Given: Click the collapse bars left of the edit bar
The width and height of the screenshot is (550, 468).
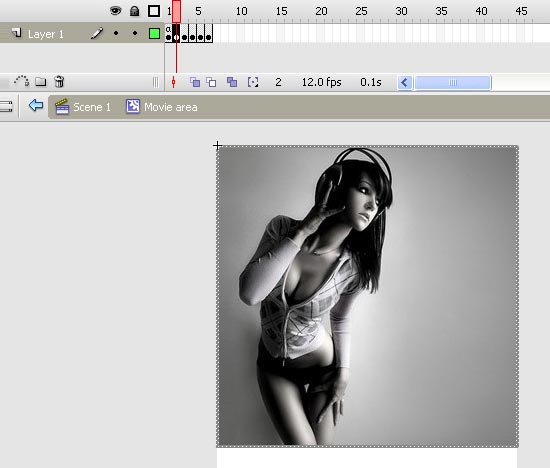Looking at the screenshot, I should click(6, 106).
